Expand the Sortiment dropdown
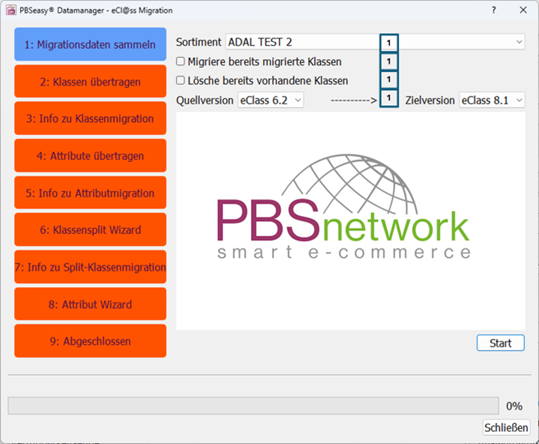539x444 pixels. (x=375, y=42)
